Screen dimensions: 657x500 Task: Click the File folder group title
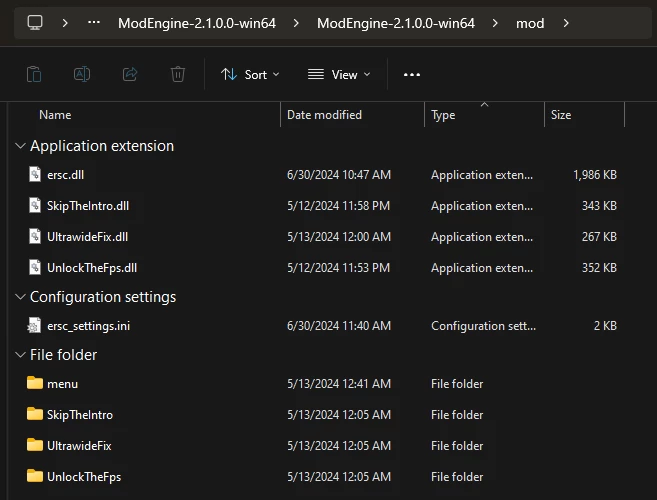tap(63, 355)
